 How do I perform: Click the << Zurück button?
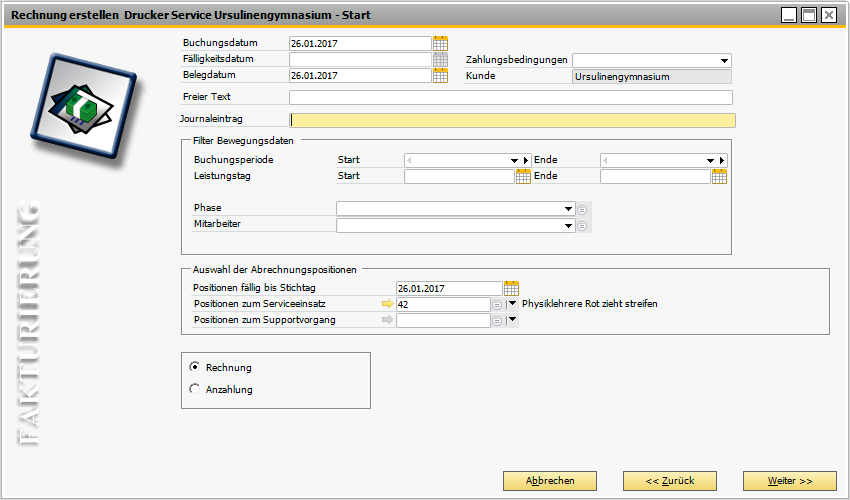(x=669, y=481)
